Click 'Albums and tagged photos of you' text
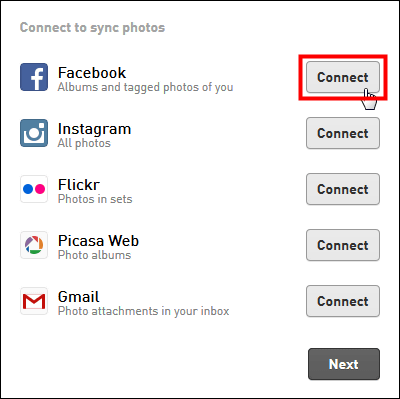This screenshot has width=400, height=399. pyautogui.click(x=145, y=87)
